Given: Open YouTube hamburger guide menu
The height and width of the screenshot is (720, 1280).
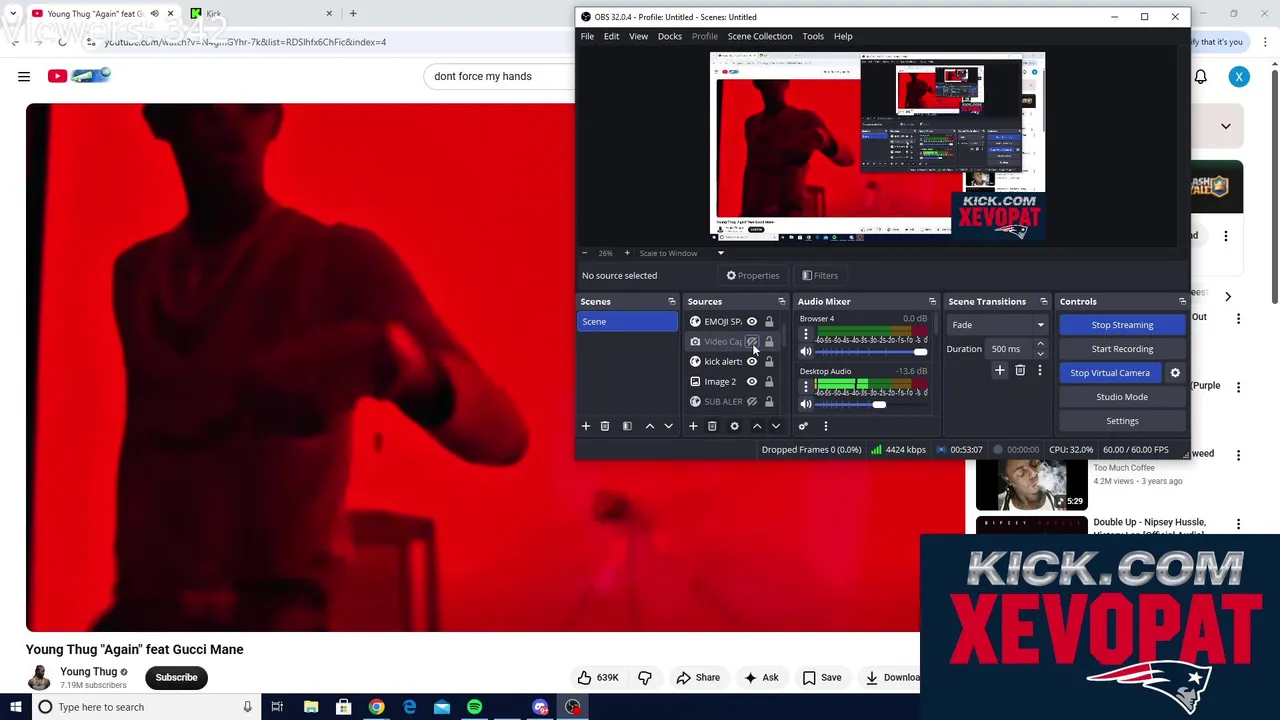Looking at the screenshot, I should 24,76.
